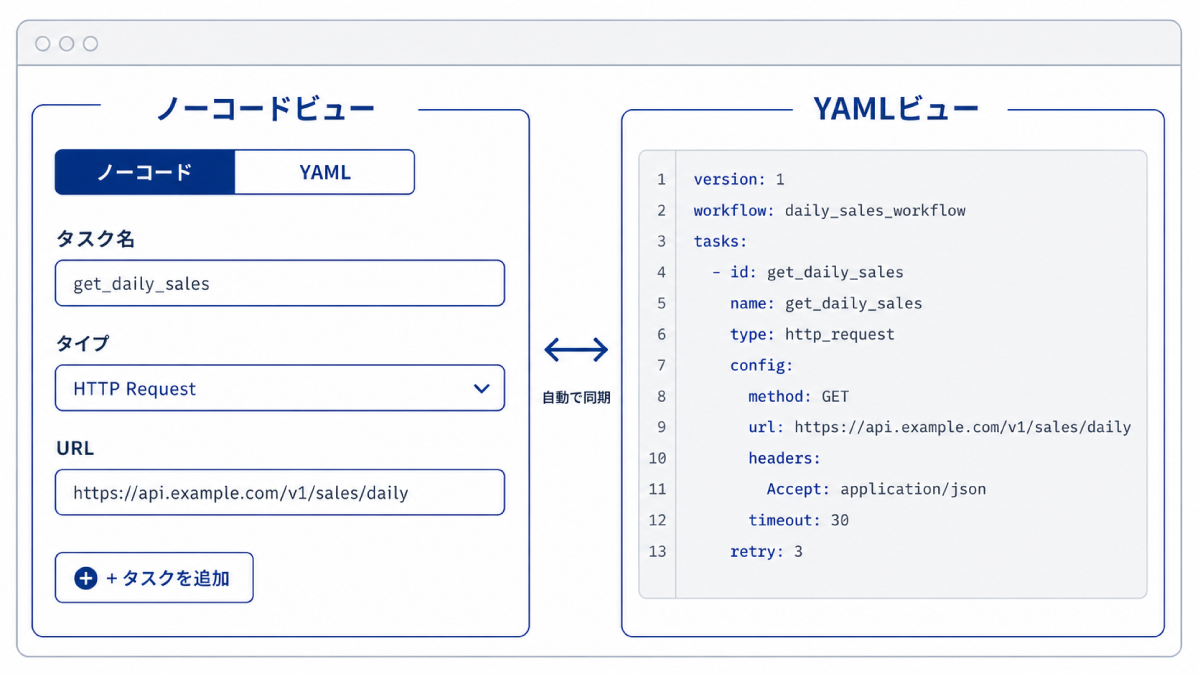Click the 'type: http_request' line

(x=812, y=335)
